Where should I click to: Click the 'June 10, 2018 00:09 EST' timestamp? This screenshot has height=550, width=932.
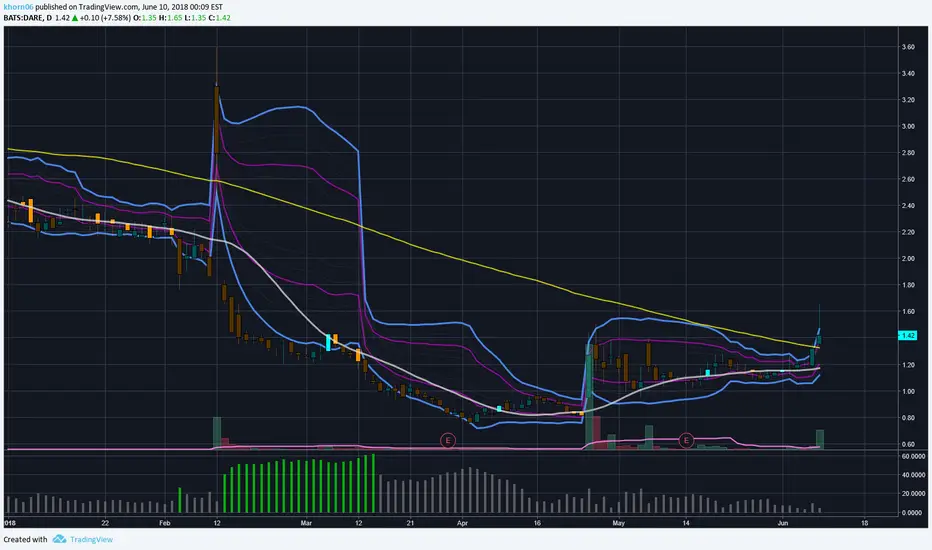(x=182, y=7)
